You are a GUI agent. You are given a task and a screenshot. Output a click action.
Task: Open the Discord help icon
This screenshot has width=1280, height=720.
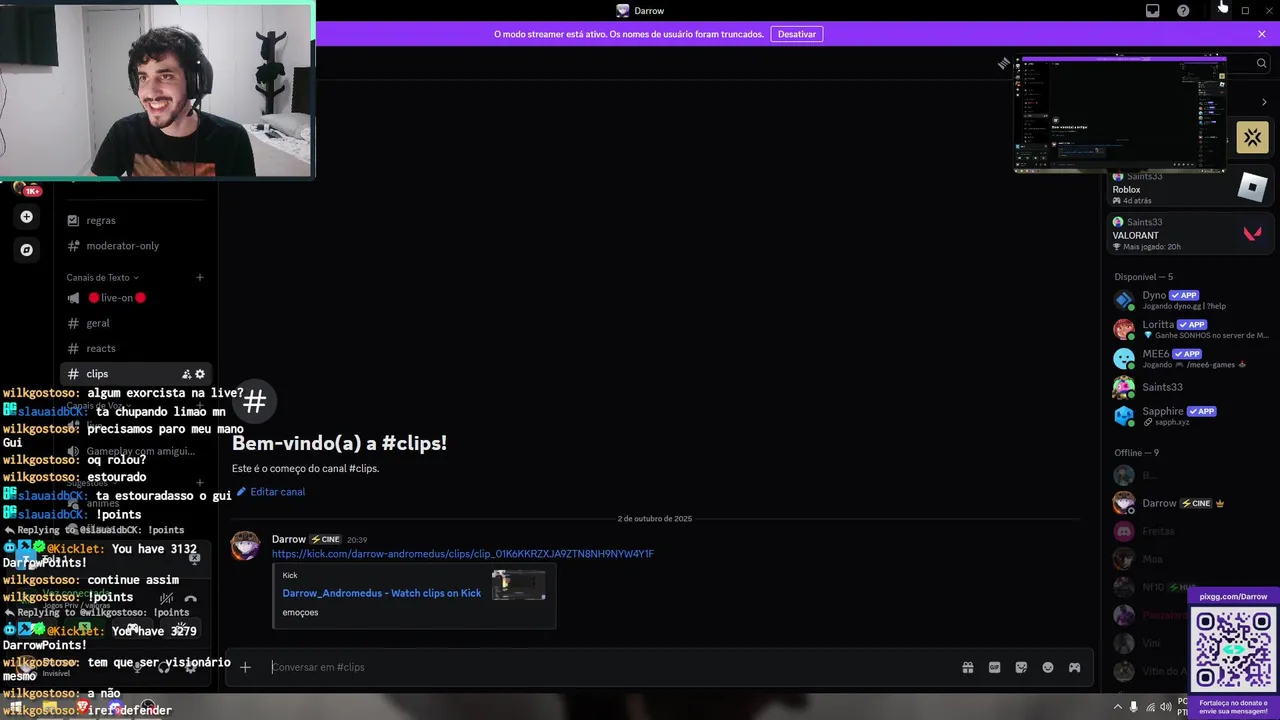click(1183, 10)
